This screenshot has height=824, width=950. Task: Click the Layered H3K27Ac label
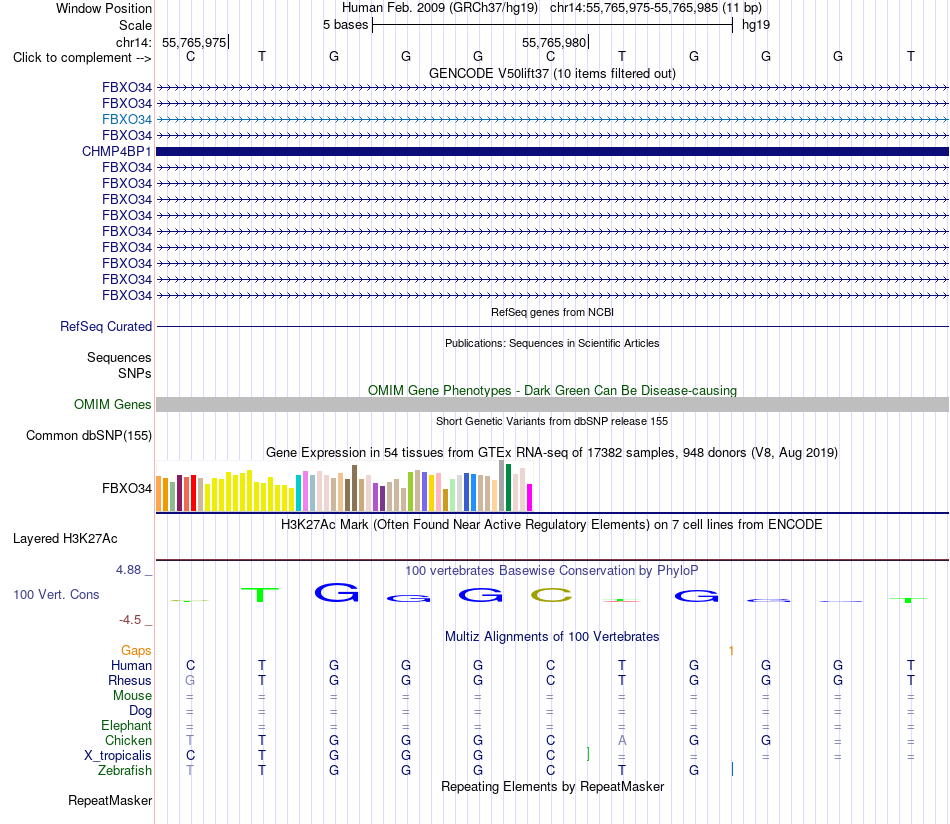[x=65, y=539]
